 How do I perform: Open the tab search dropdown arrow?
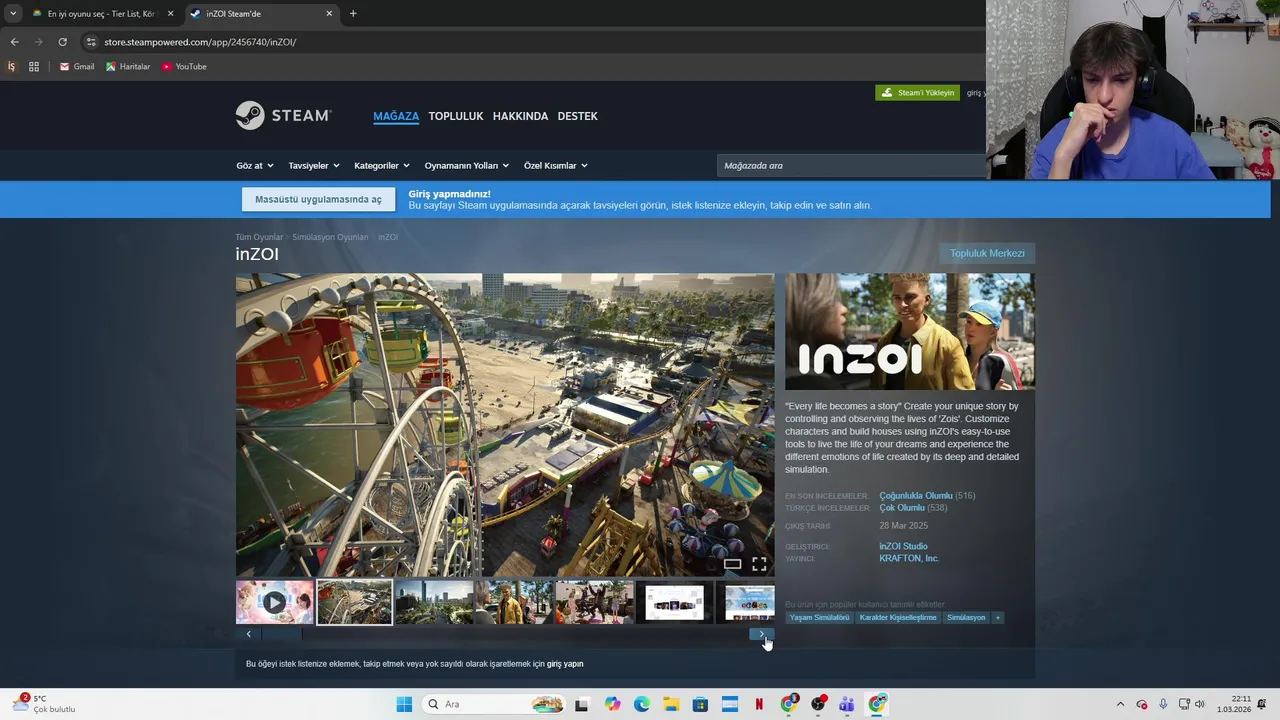coord(12,14)
